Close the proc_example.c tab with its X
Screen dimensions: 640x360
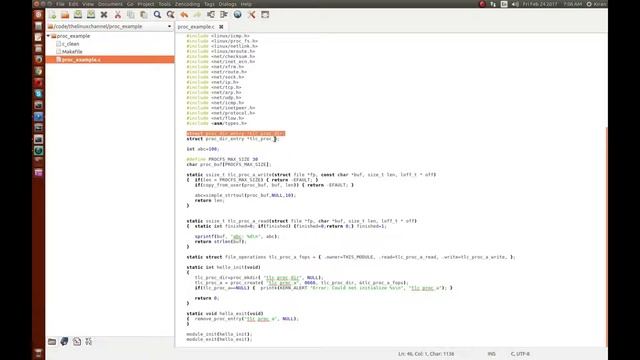point(221,27)
